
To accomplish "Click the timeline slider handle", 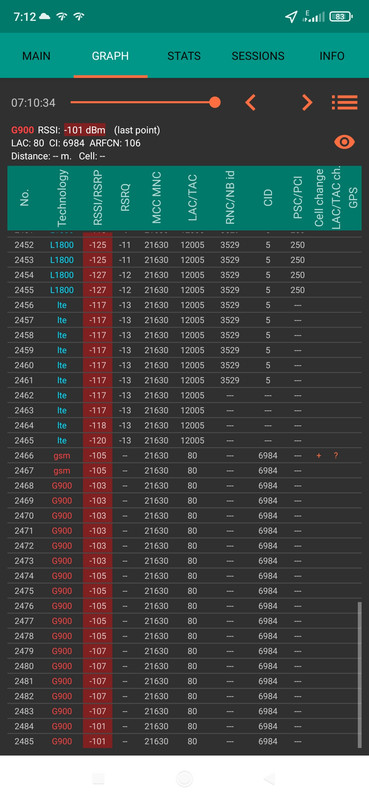I will pos(215,103).
